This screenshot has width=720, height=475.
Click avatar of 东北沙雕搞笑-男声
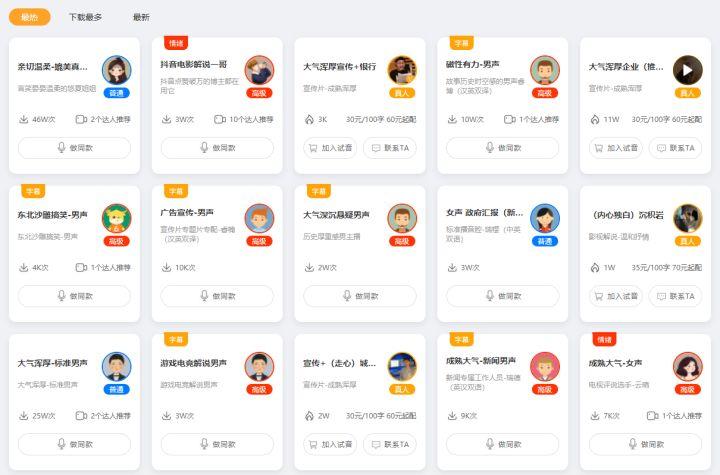click(x=116, y=218)
